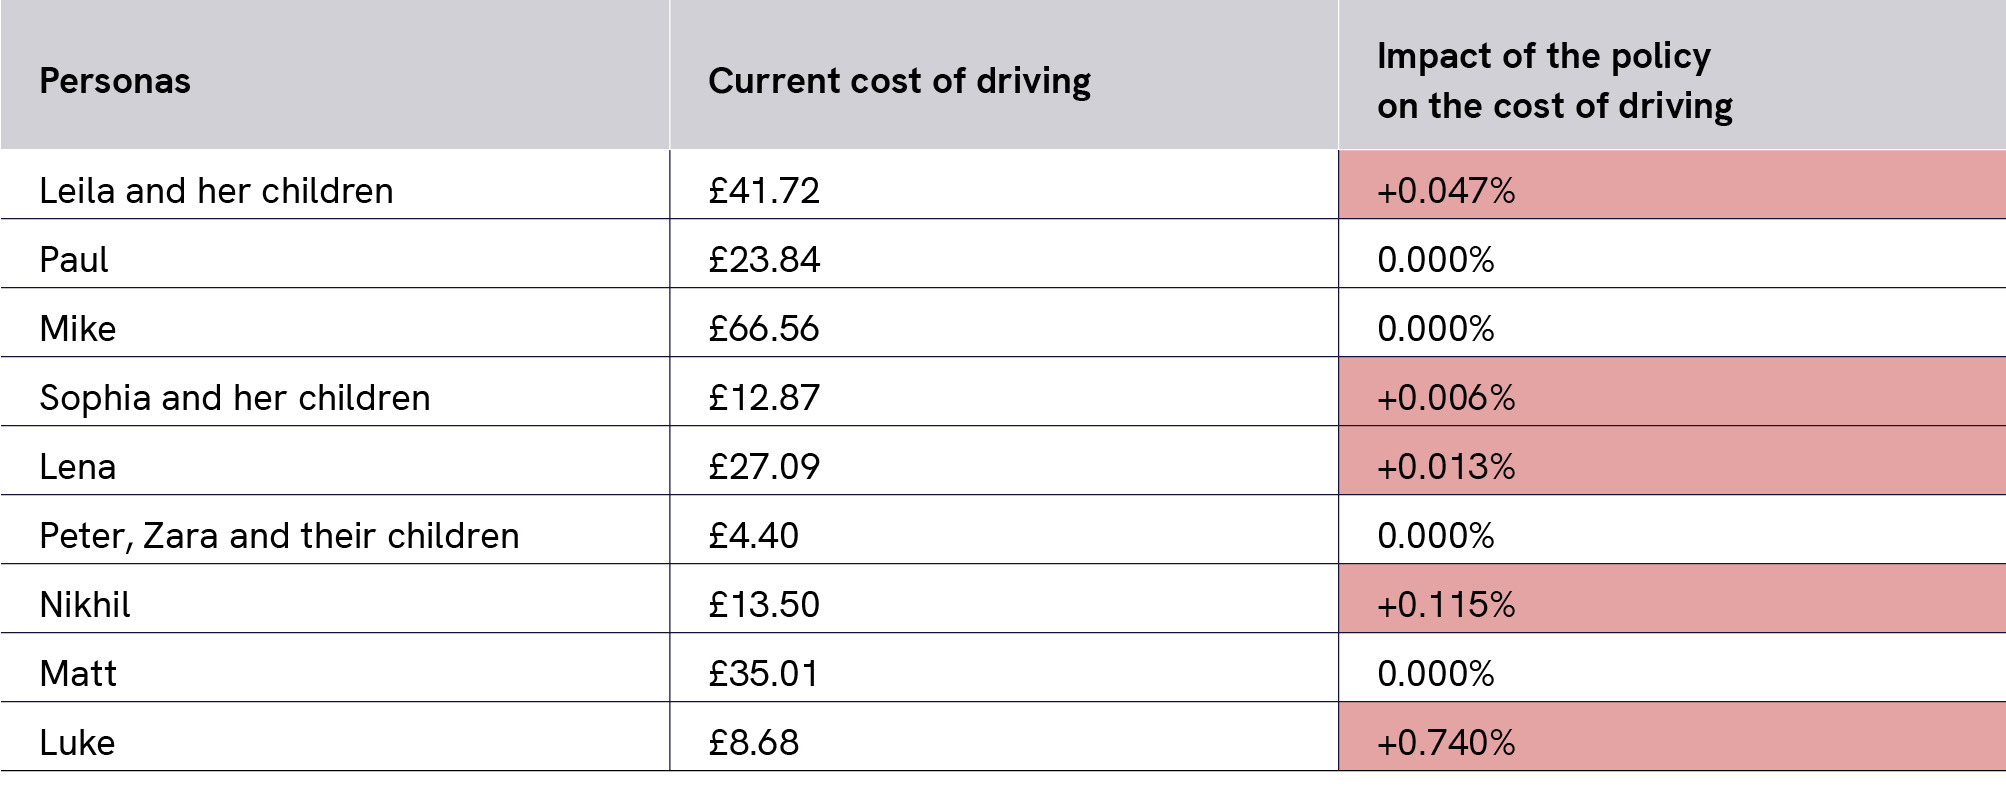This screenshot has height=802, width=2006.
Task: Click the £66.56 cost value
Action: click(x=764, y=328)
